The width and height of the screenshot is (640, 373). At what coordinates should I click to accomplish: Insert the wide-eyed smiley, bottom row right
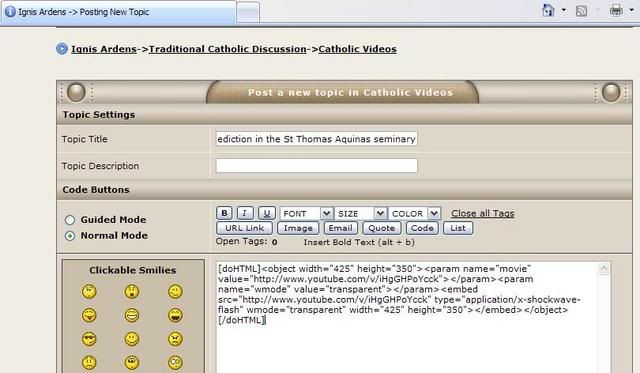pyautogui.click(x=175, y=362)
